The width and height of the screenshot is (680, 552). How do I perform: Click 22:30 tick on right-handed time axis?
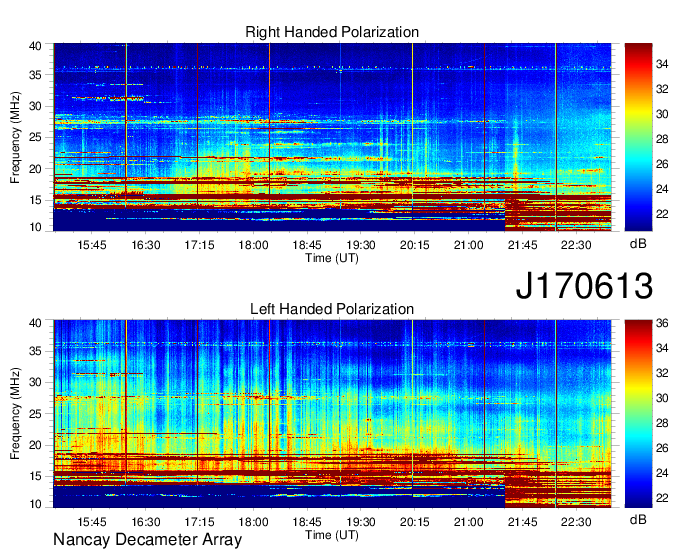tap(576, 245)
